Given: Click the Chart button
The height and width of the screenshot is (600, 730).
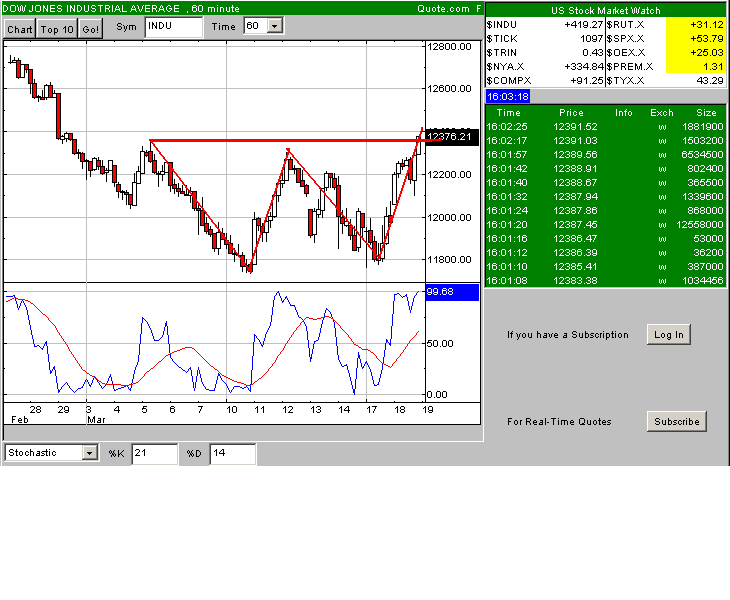Looking at the screenshot, I should tap(20, 29).
